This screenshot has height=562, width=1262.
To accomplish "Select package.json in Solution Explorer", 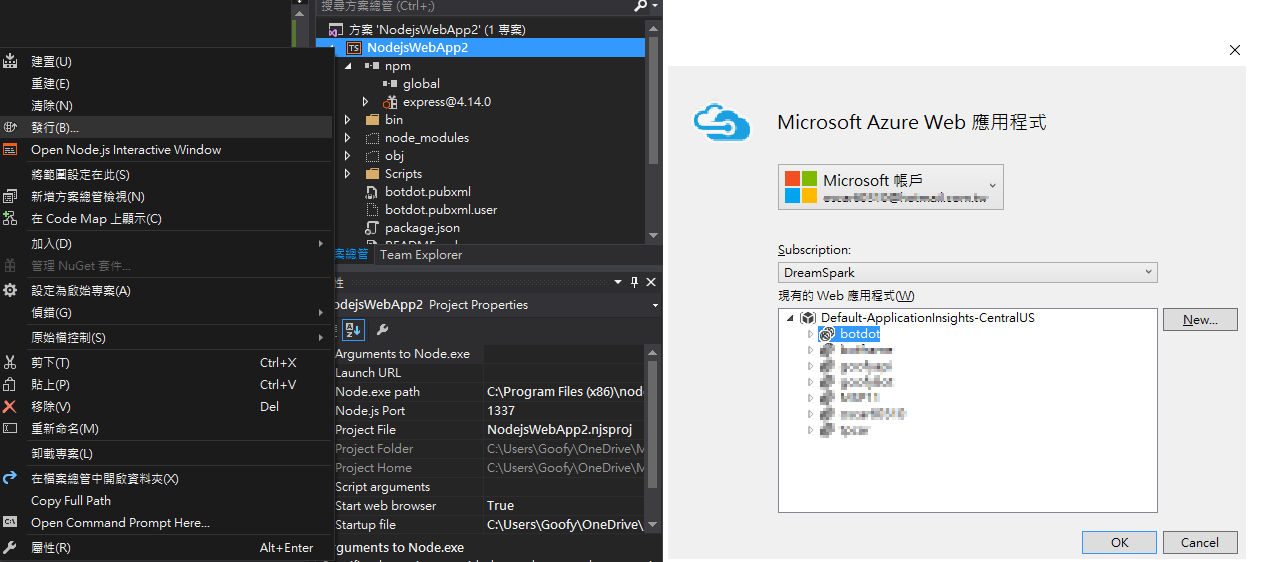I will point(422,228).
